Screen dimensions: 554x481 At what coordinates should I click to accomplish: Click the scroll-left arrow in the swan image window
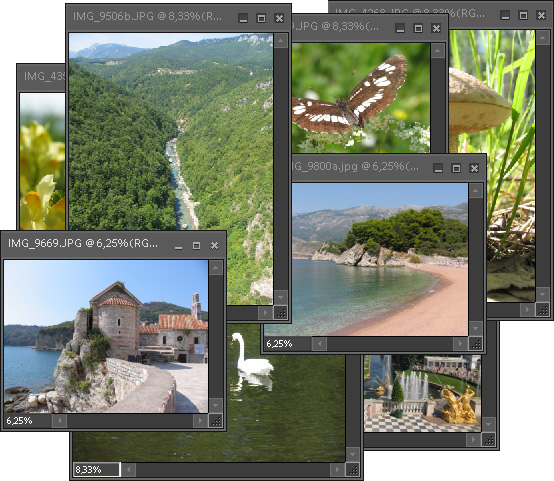pyautogui.click(x=129, y=470)
